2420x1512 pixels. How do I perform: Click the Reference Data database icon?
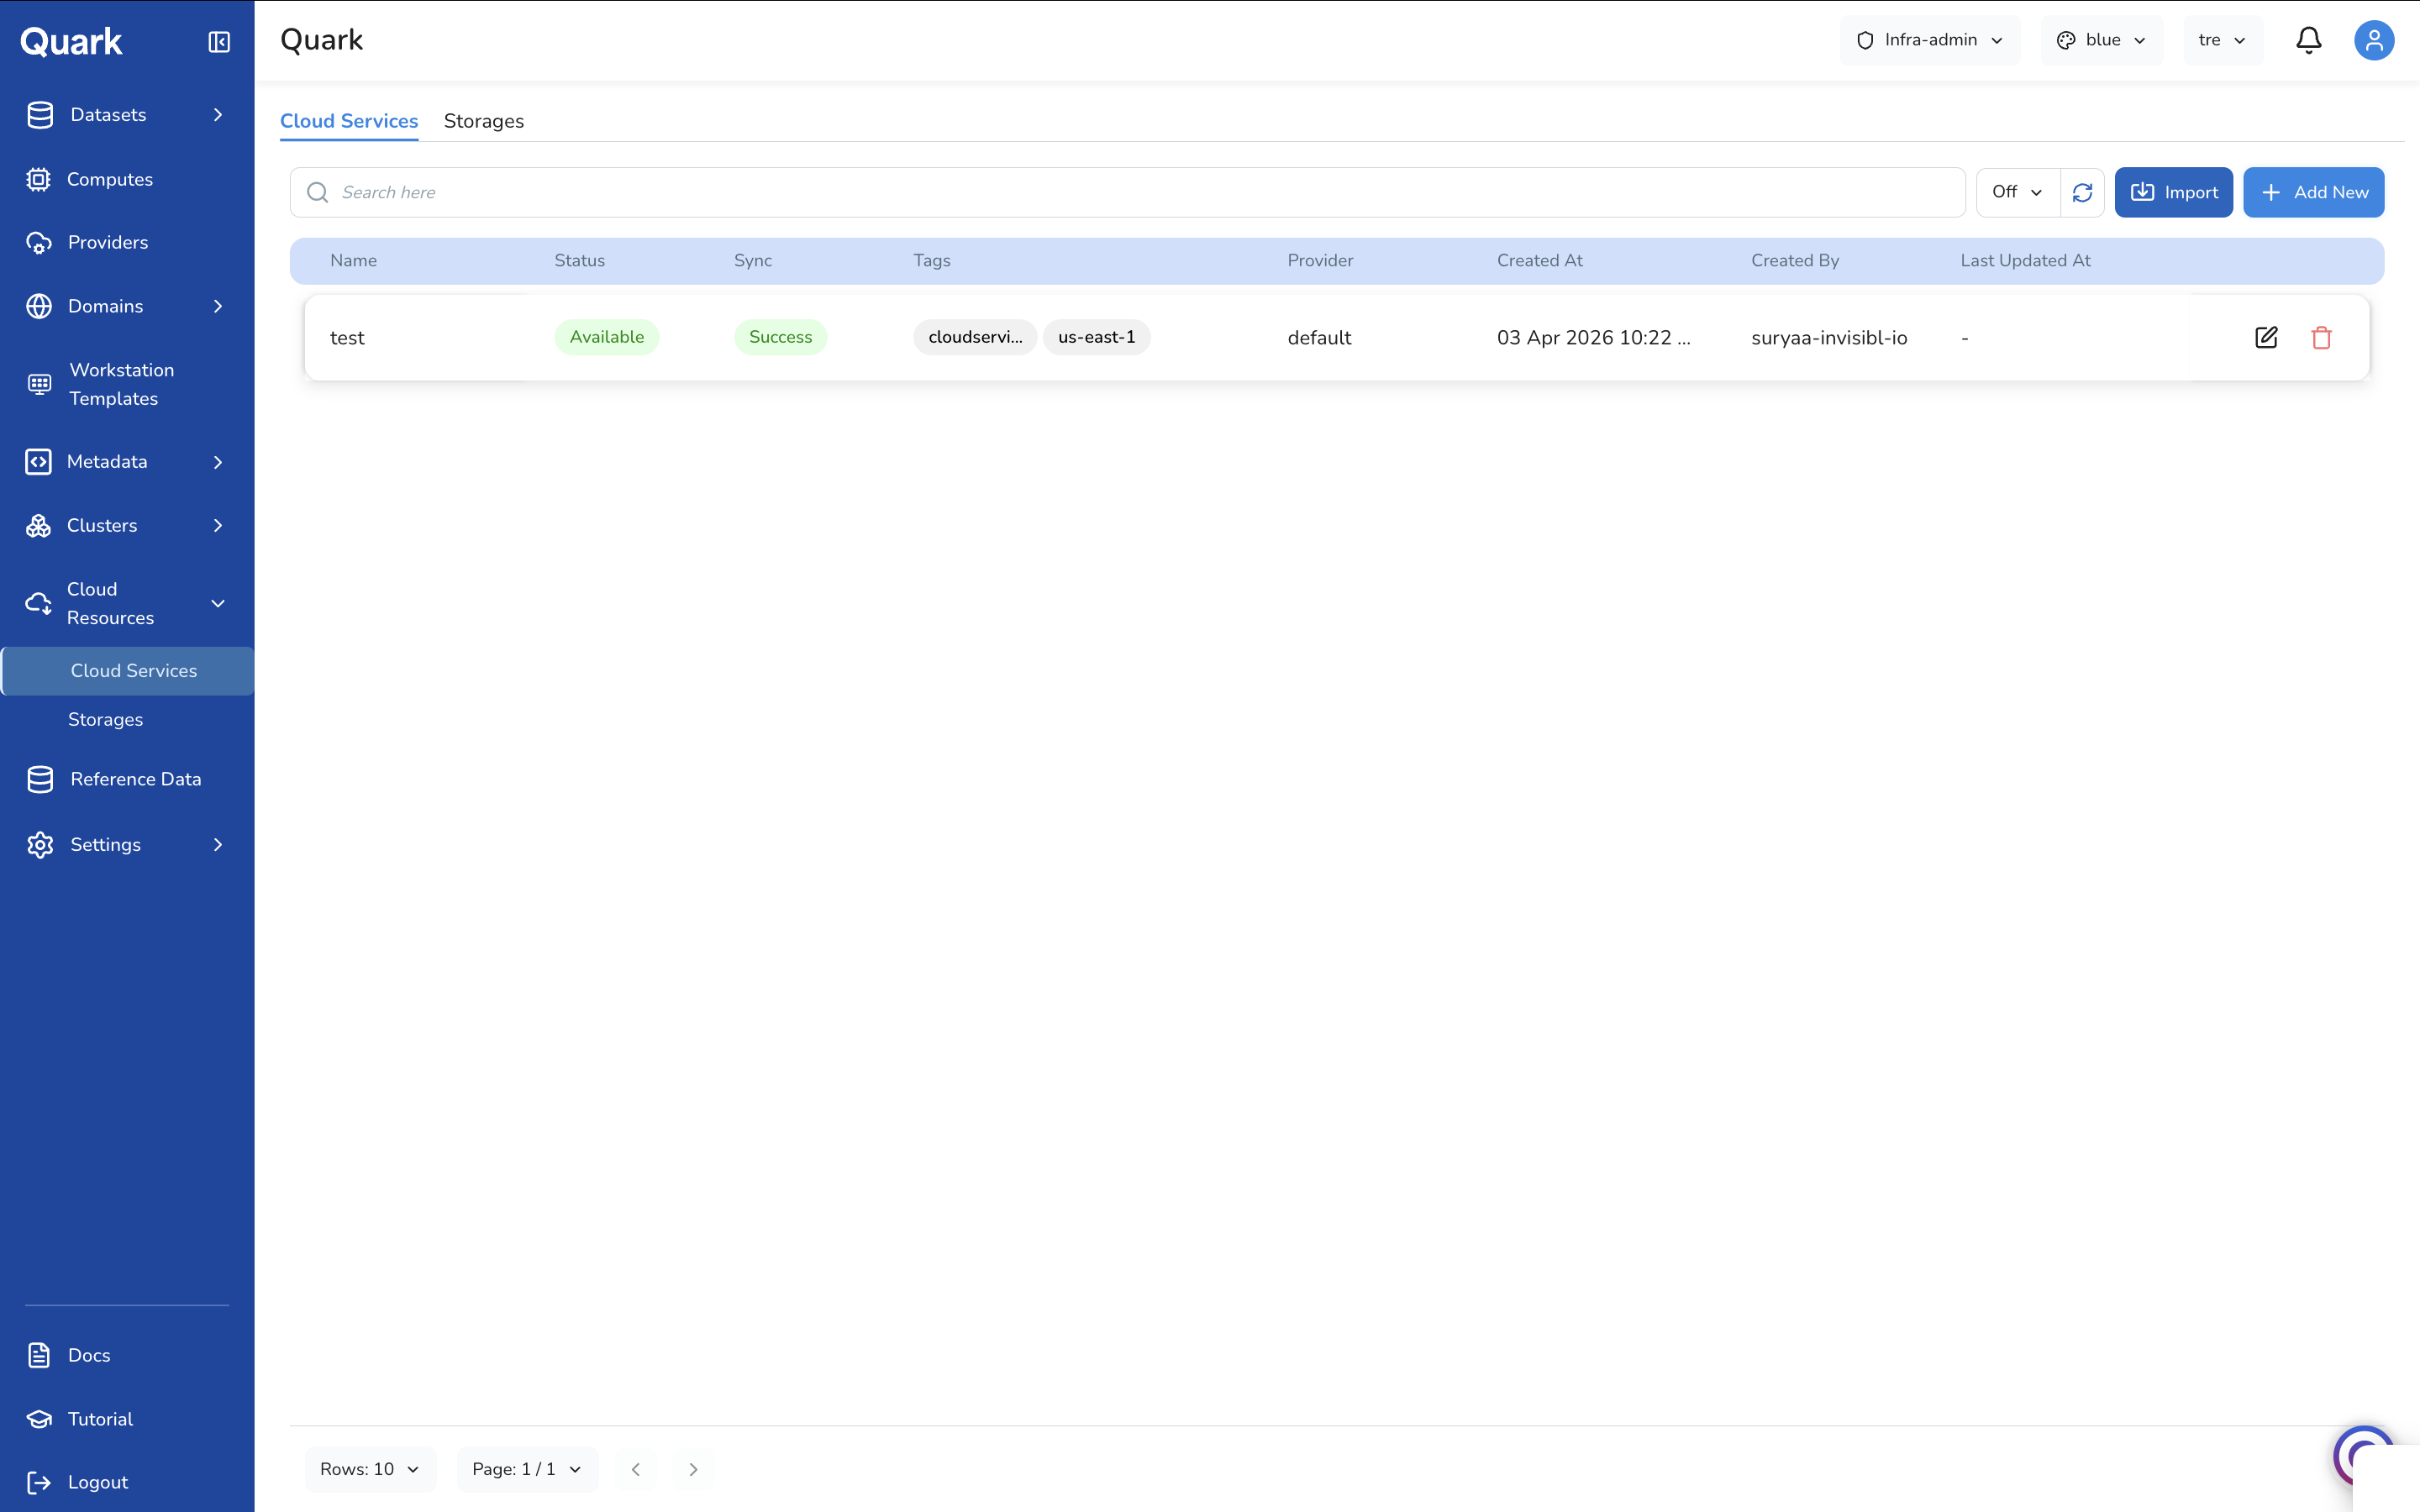[x=40, y=779]
